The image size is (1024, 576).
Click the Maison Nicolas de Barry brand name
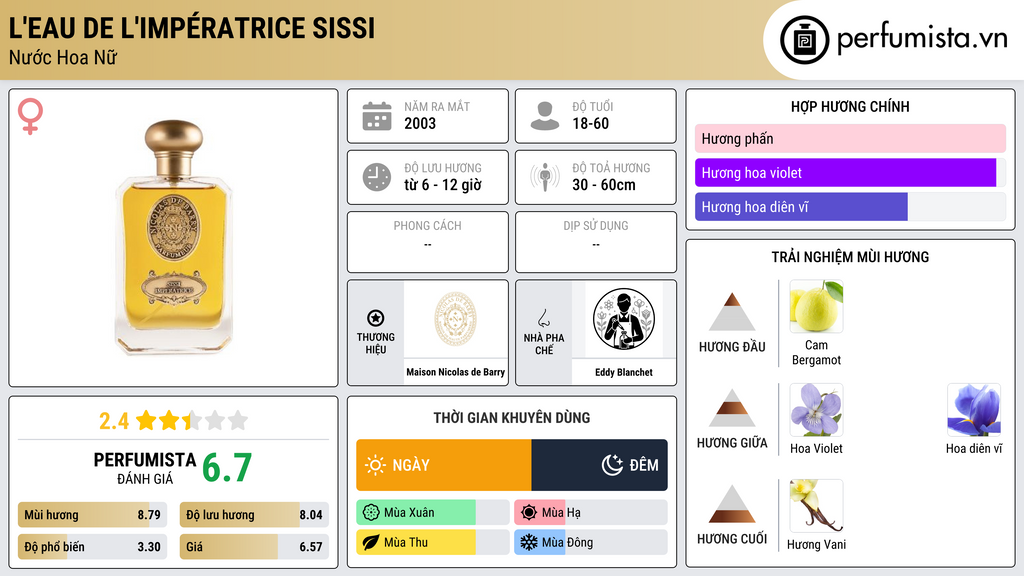tap(456, 372)
